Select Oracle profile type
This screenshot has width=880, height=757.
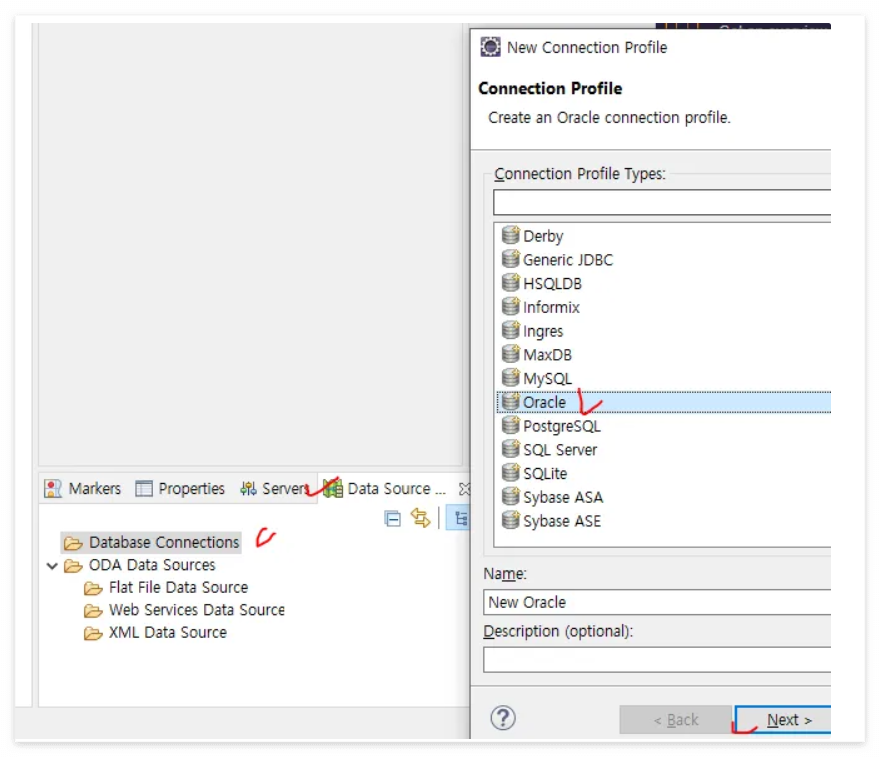click(x=663, y=402)
